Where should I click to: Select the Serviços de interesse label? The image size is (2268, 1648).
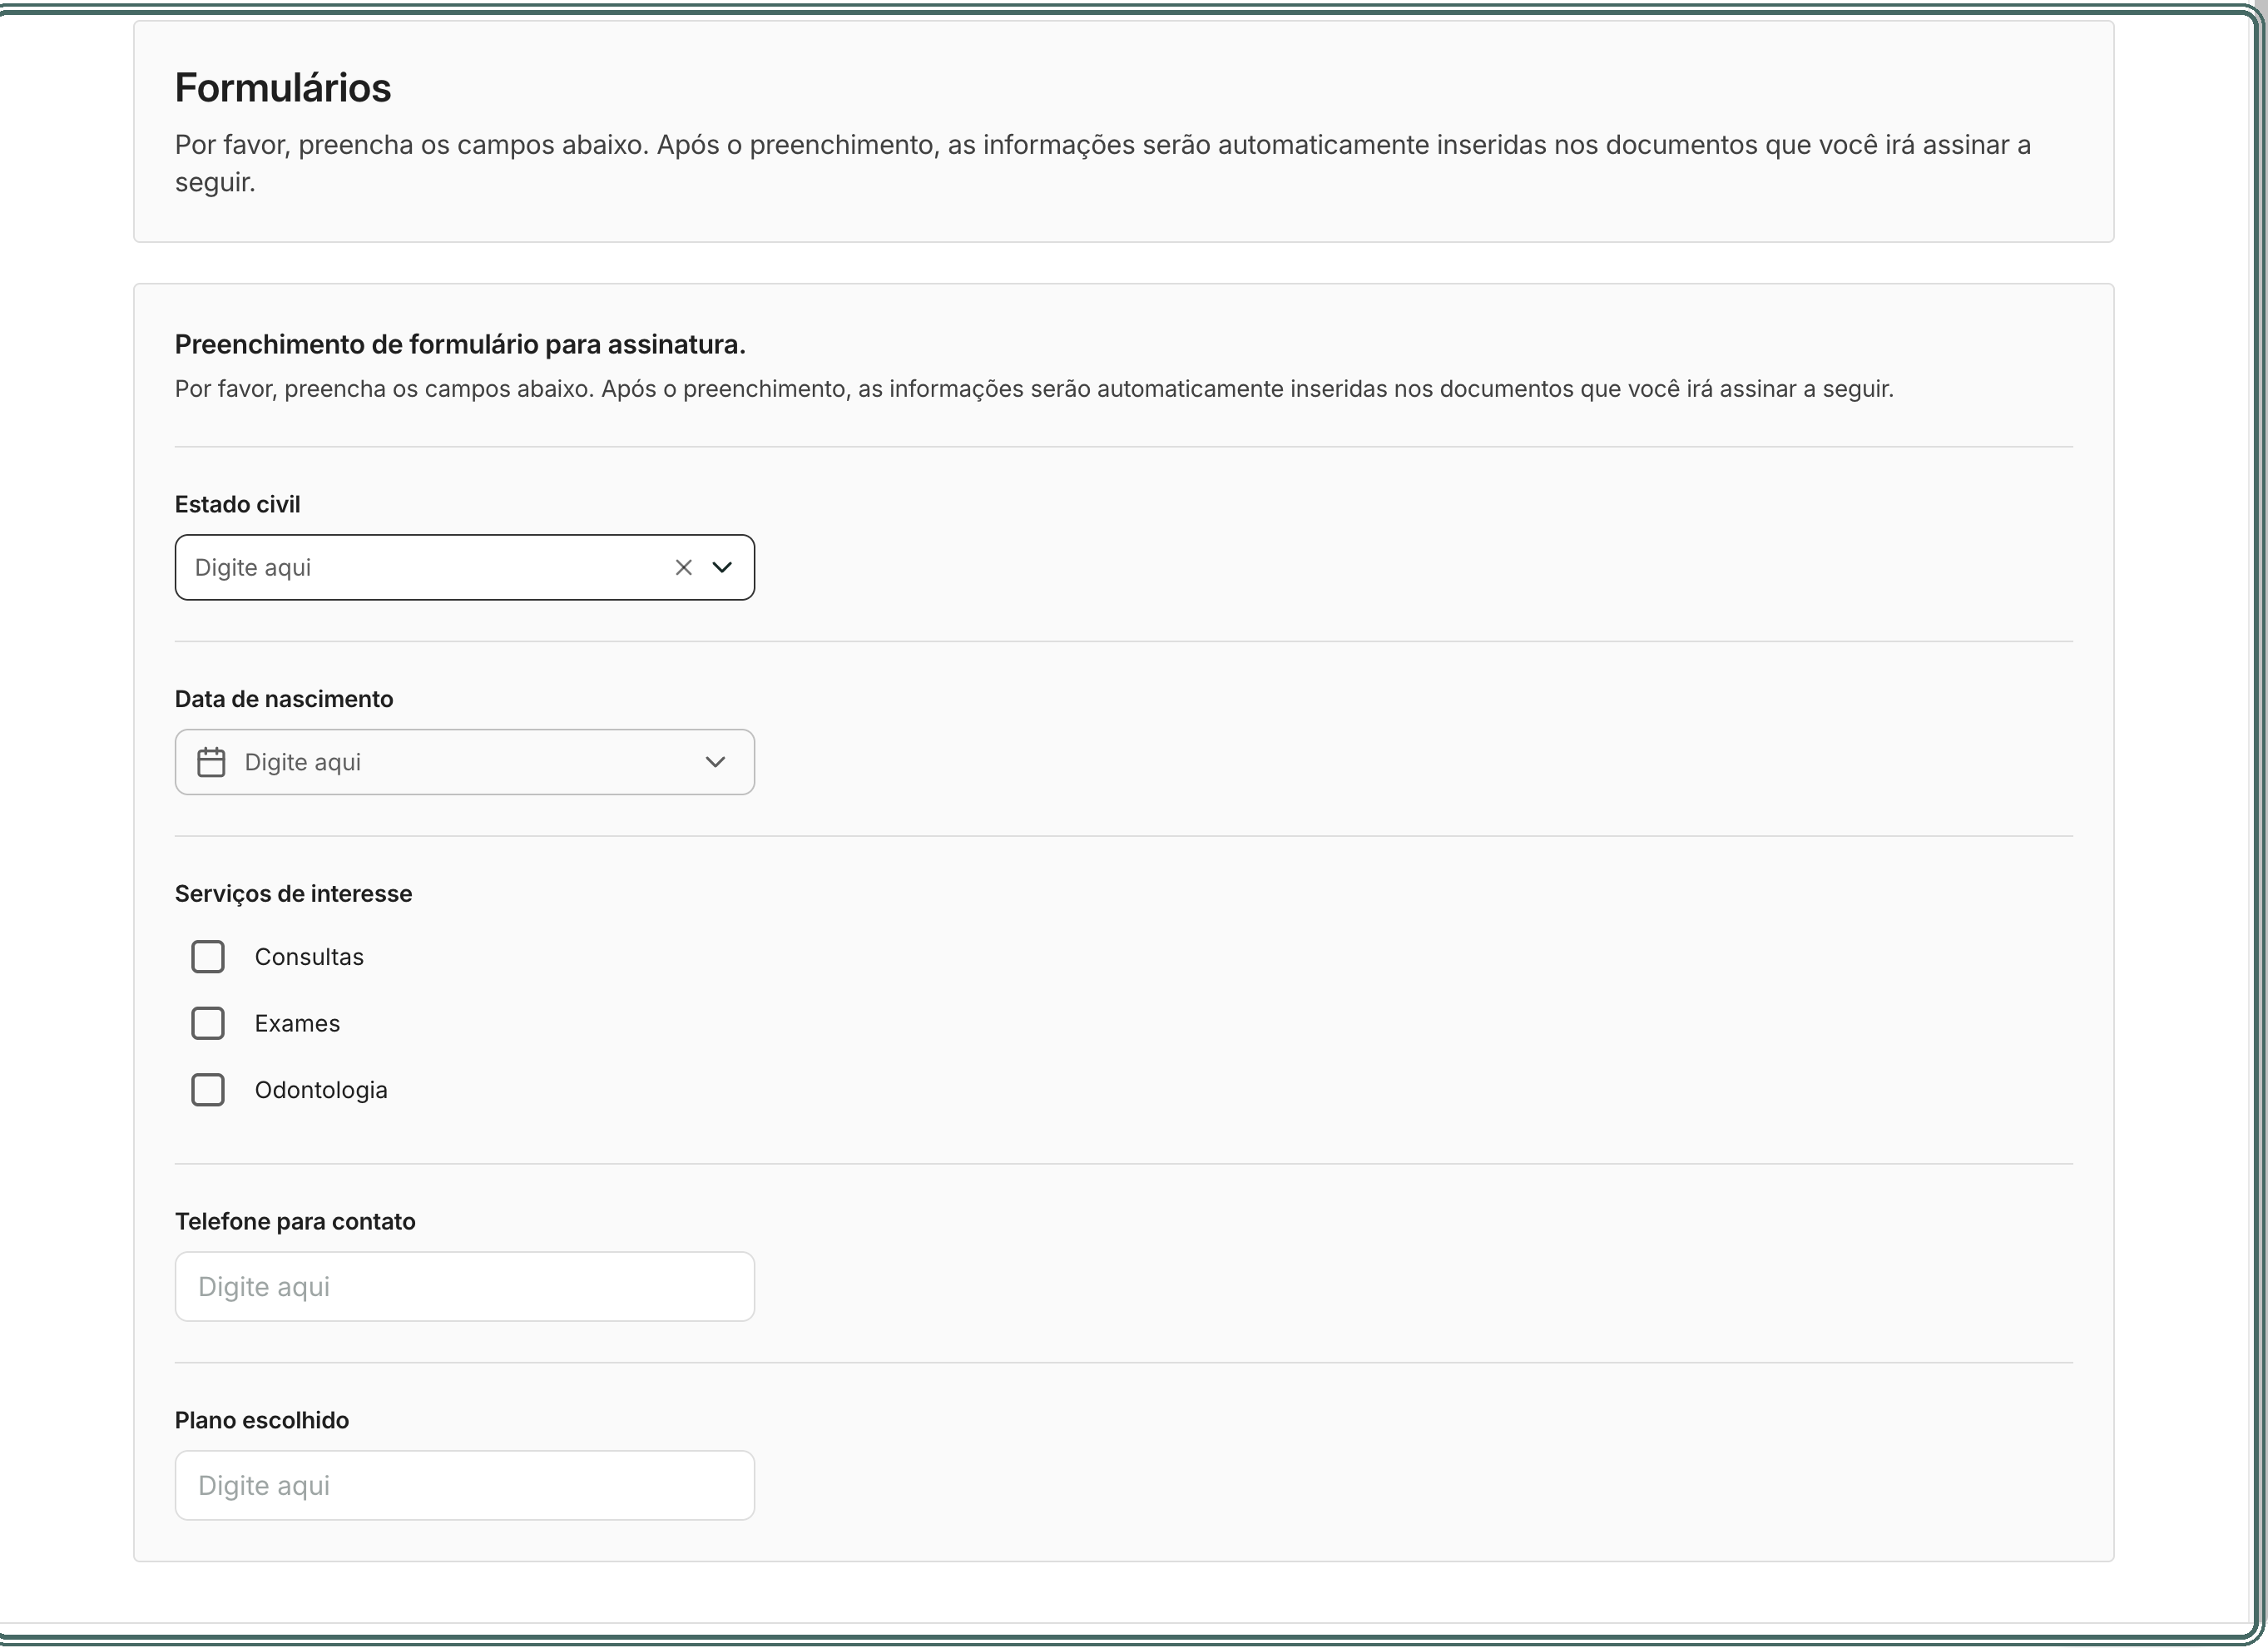pyautogui.click(x=293, y=894)
